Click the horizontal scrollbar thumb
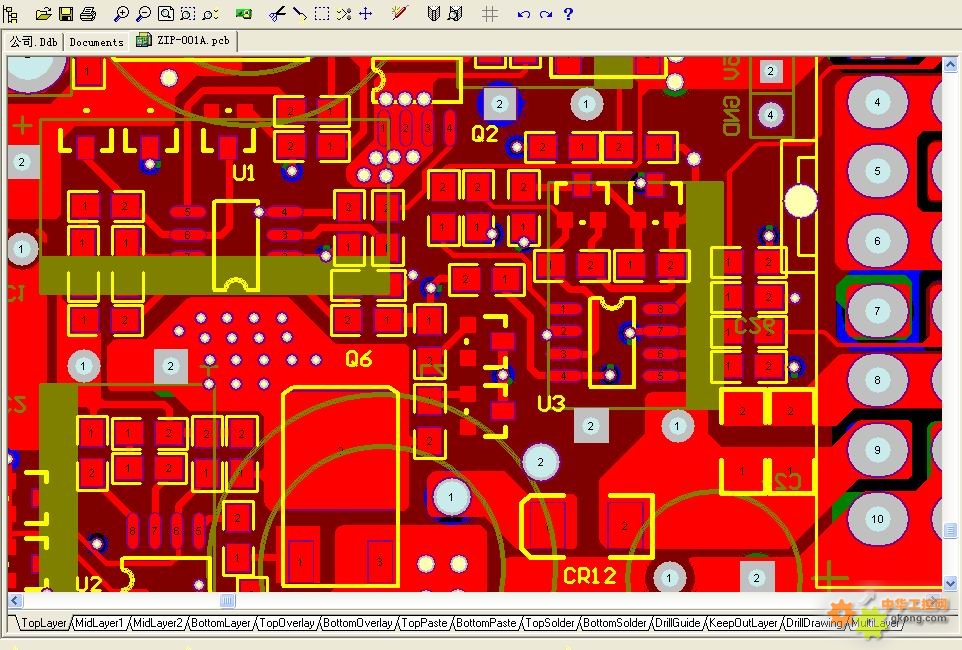 tap(227, 600)
